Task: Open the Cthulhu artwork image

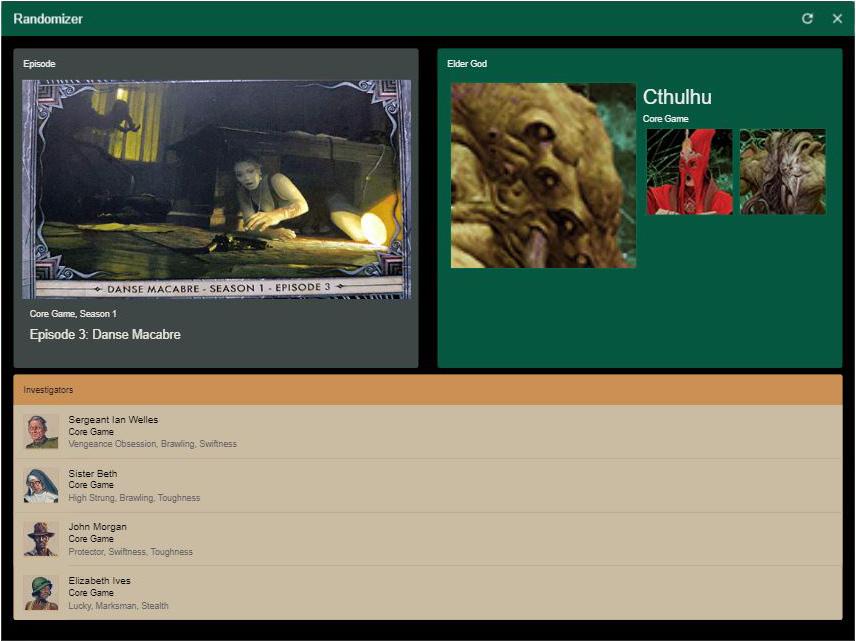Action: pyautogui.click(x=543, y=177)
